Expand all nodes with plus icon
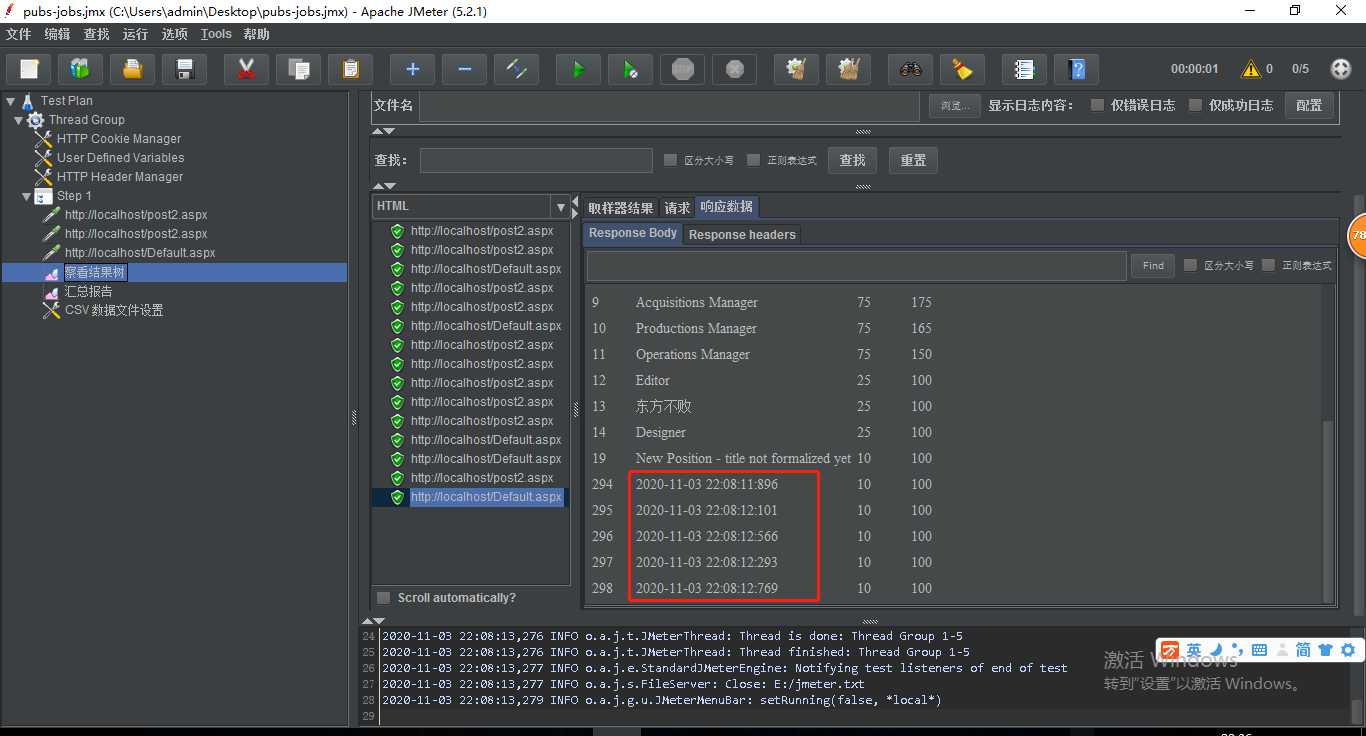 pos(412,69)
